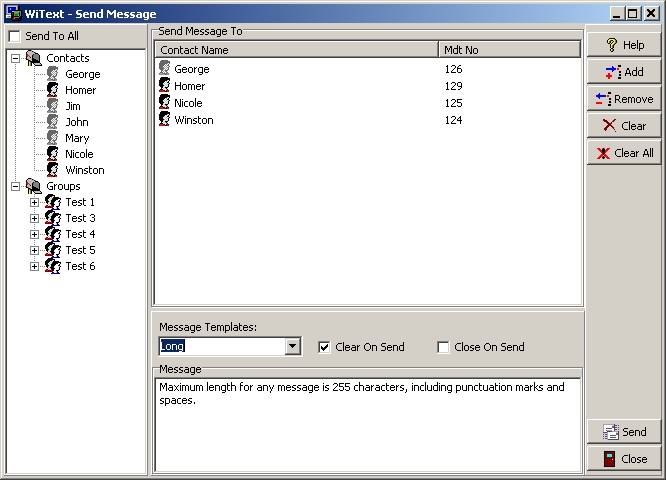Select Jim in the Contacts tree

pos(73,106)
